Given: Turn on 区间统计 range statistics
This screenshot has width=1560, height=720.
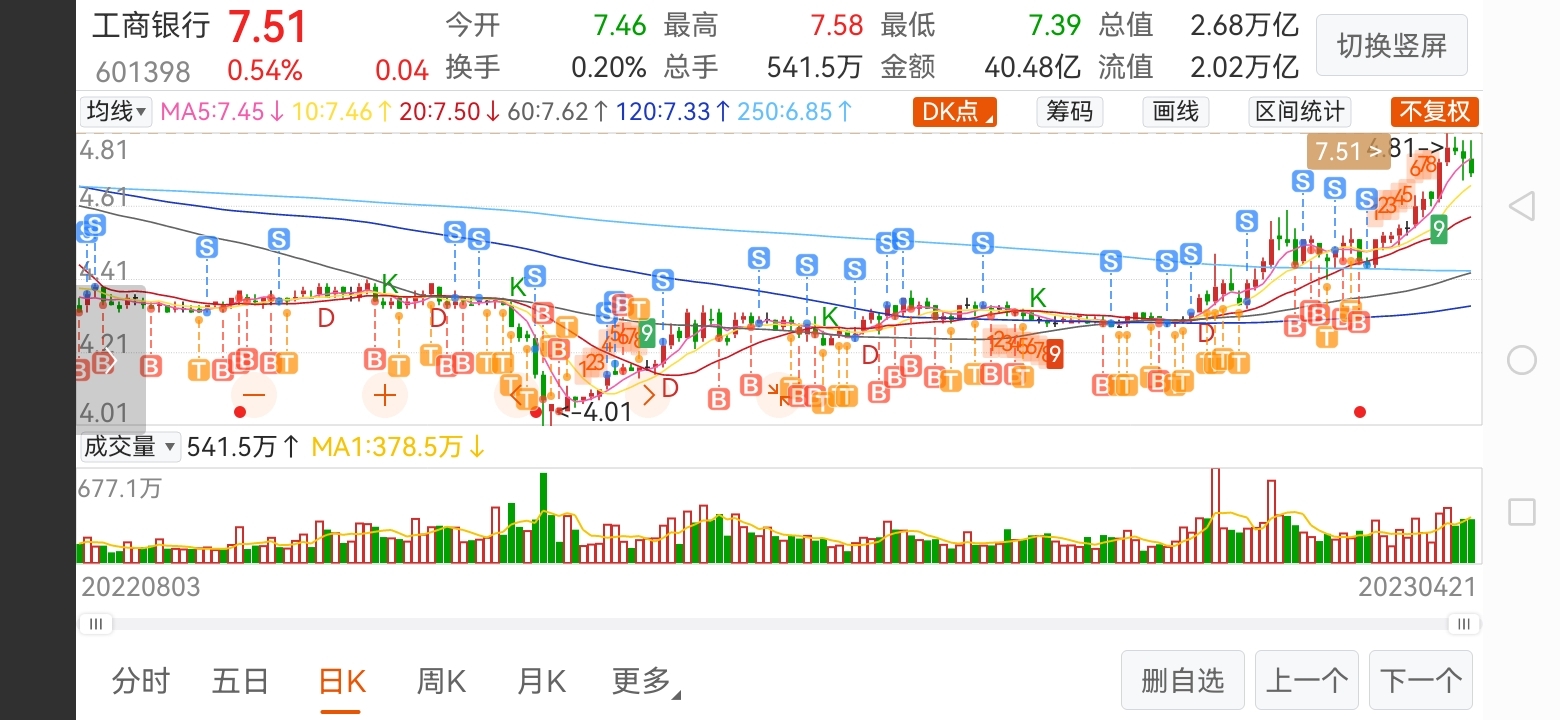Looking at the screenshot, I should coord(1300,111).
